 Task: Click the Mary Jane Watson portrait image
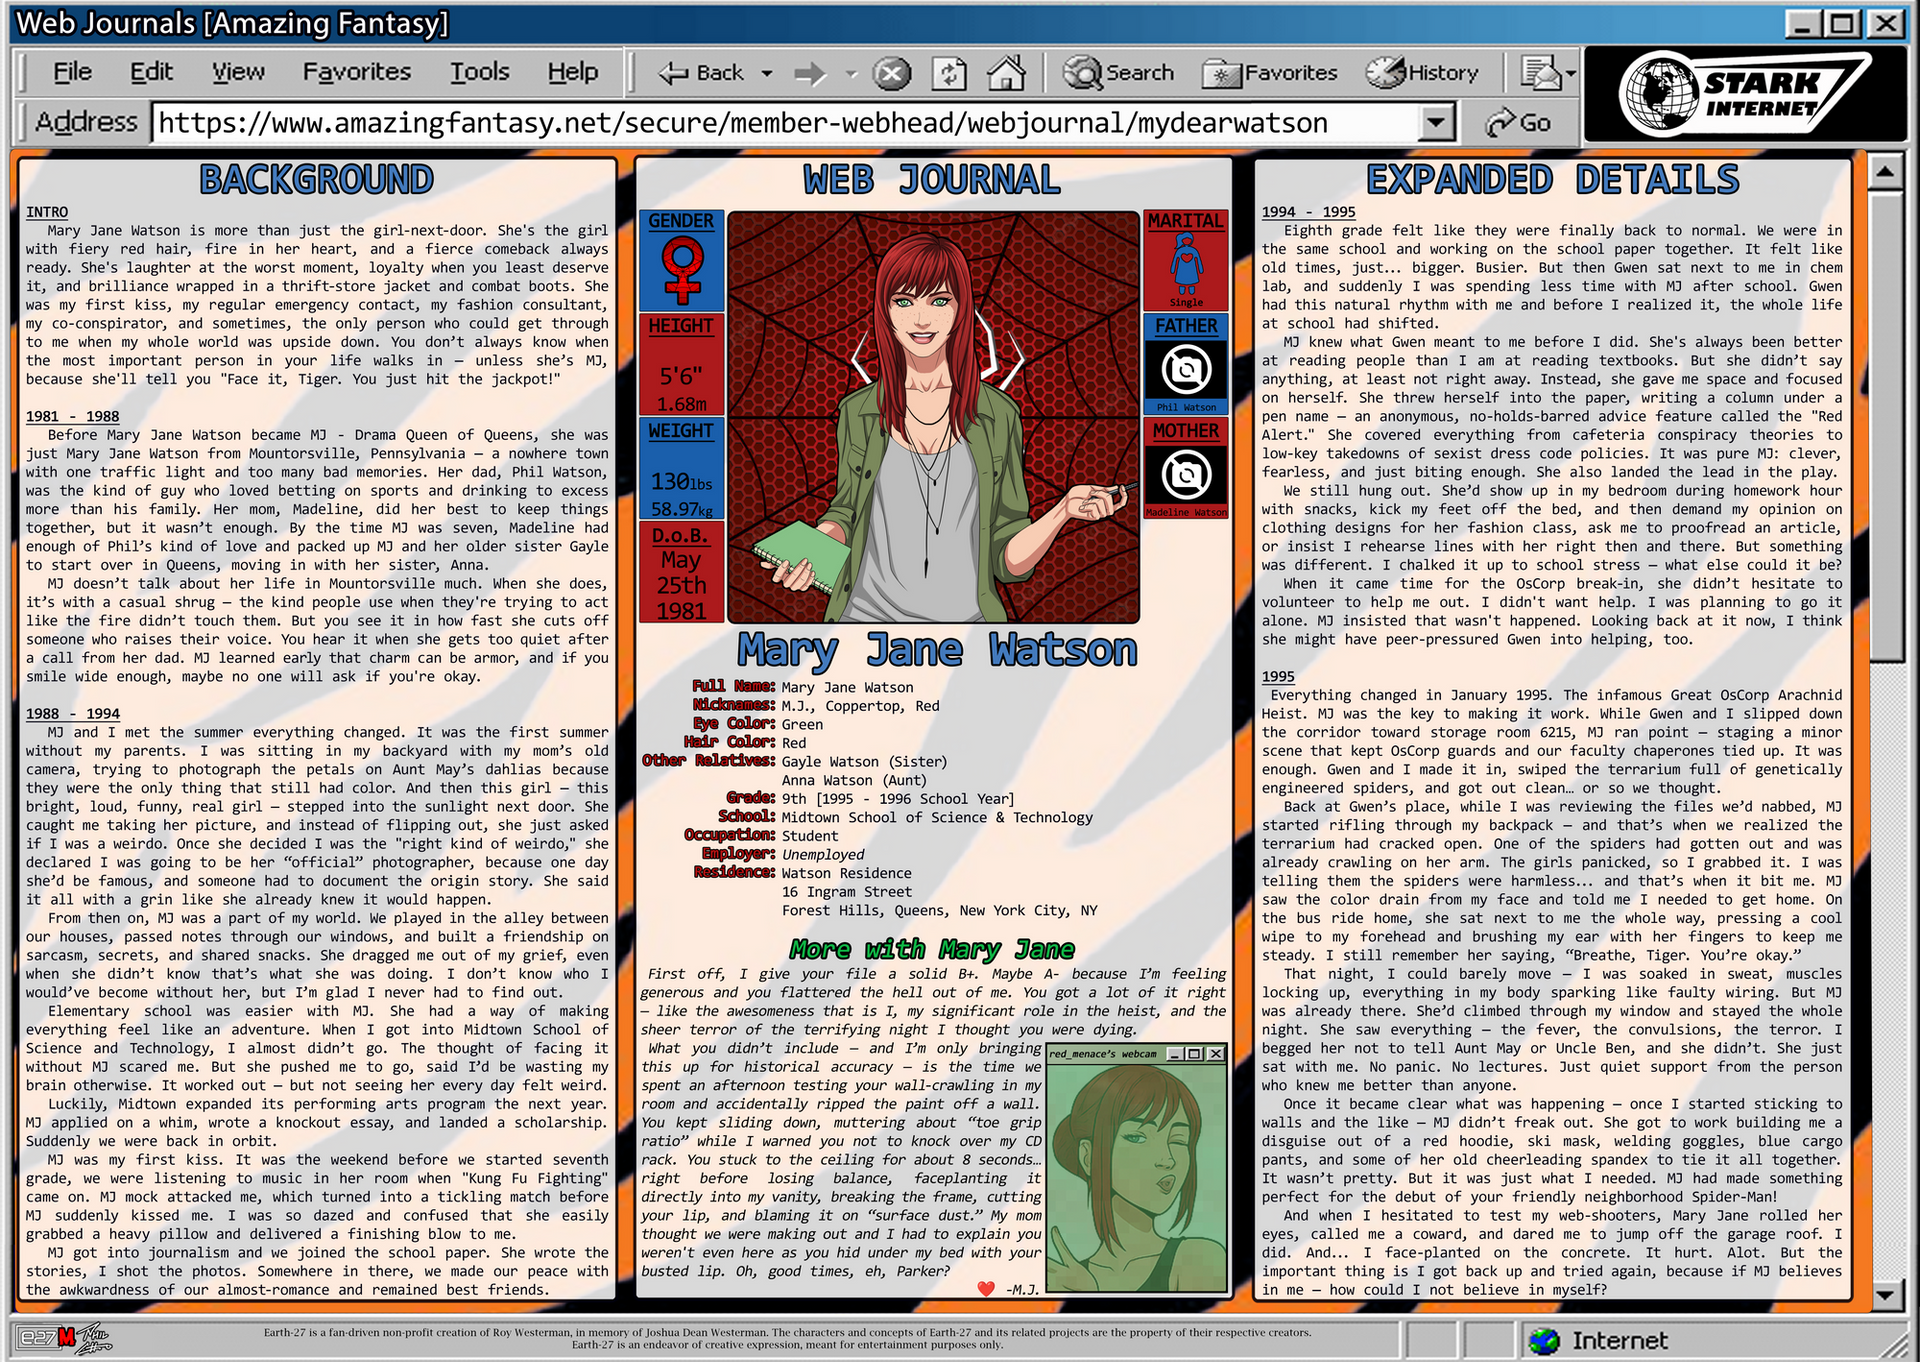pyautogui.click(x=934, y=417)
